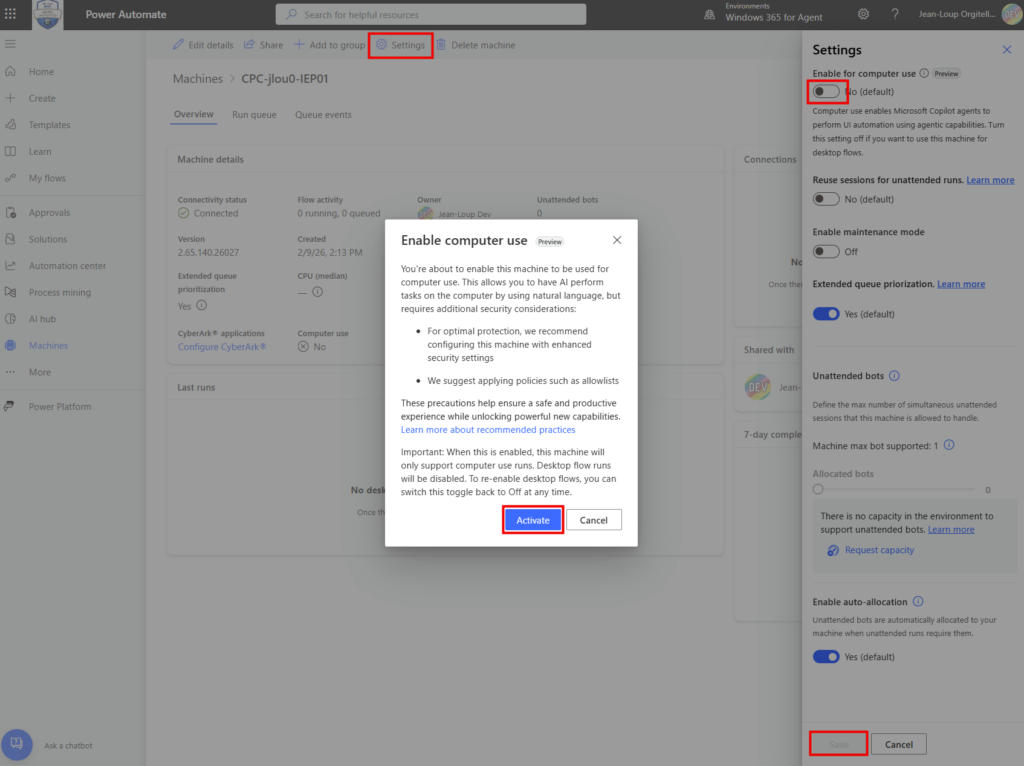
Task: Collapse the left navigation hamburger menu
Action: [x=11, y=45]
